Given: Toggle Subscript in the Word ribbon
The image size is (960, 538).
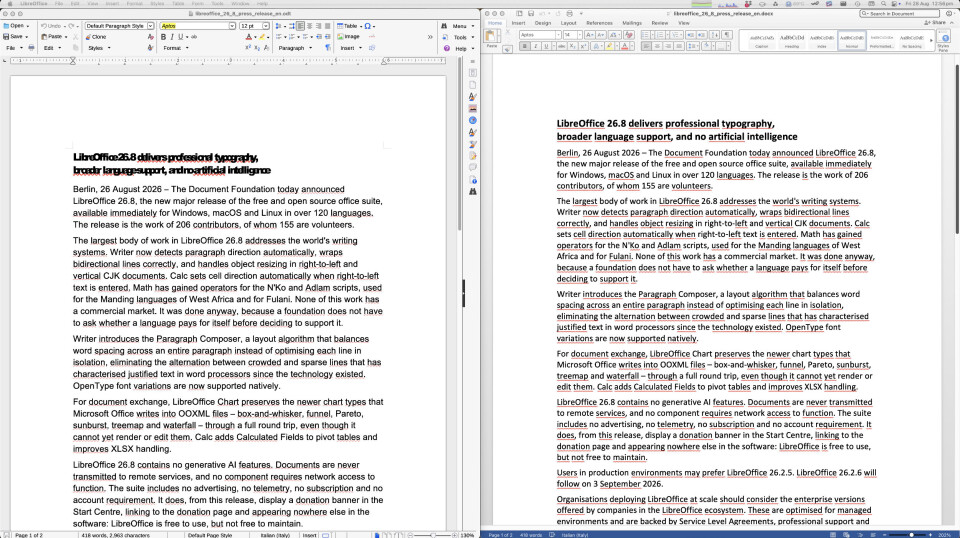Looking at the screenshot, I should [x=572, y=46].
